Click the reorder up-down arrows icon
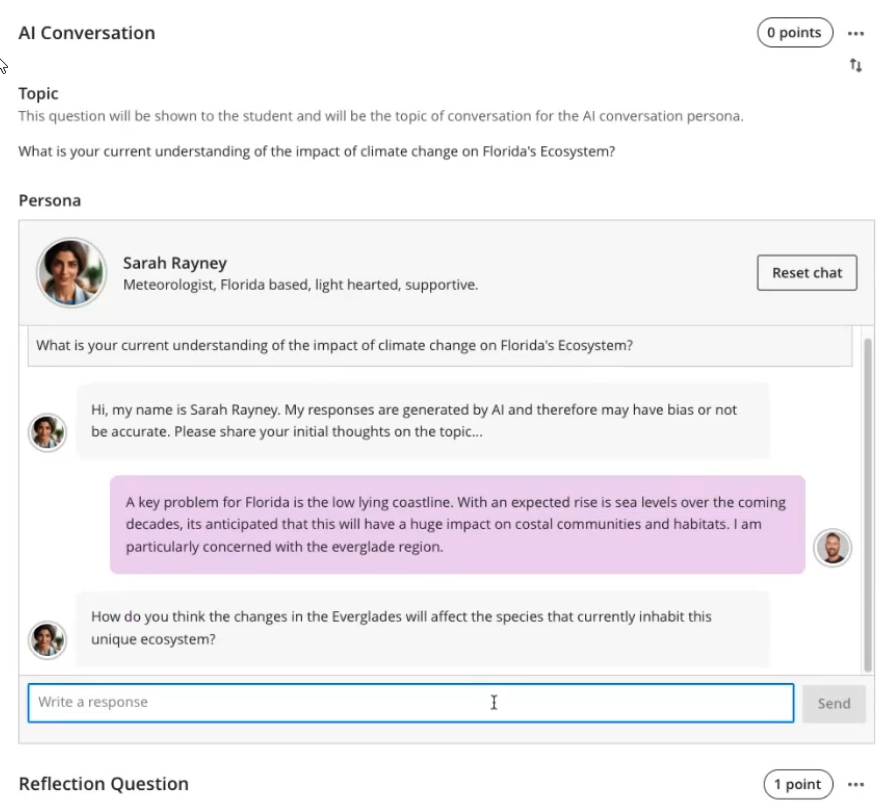The image size is (892, 812). pyautogui.click(x=856, y=65)
